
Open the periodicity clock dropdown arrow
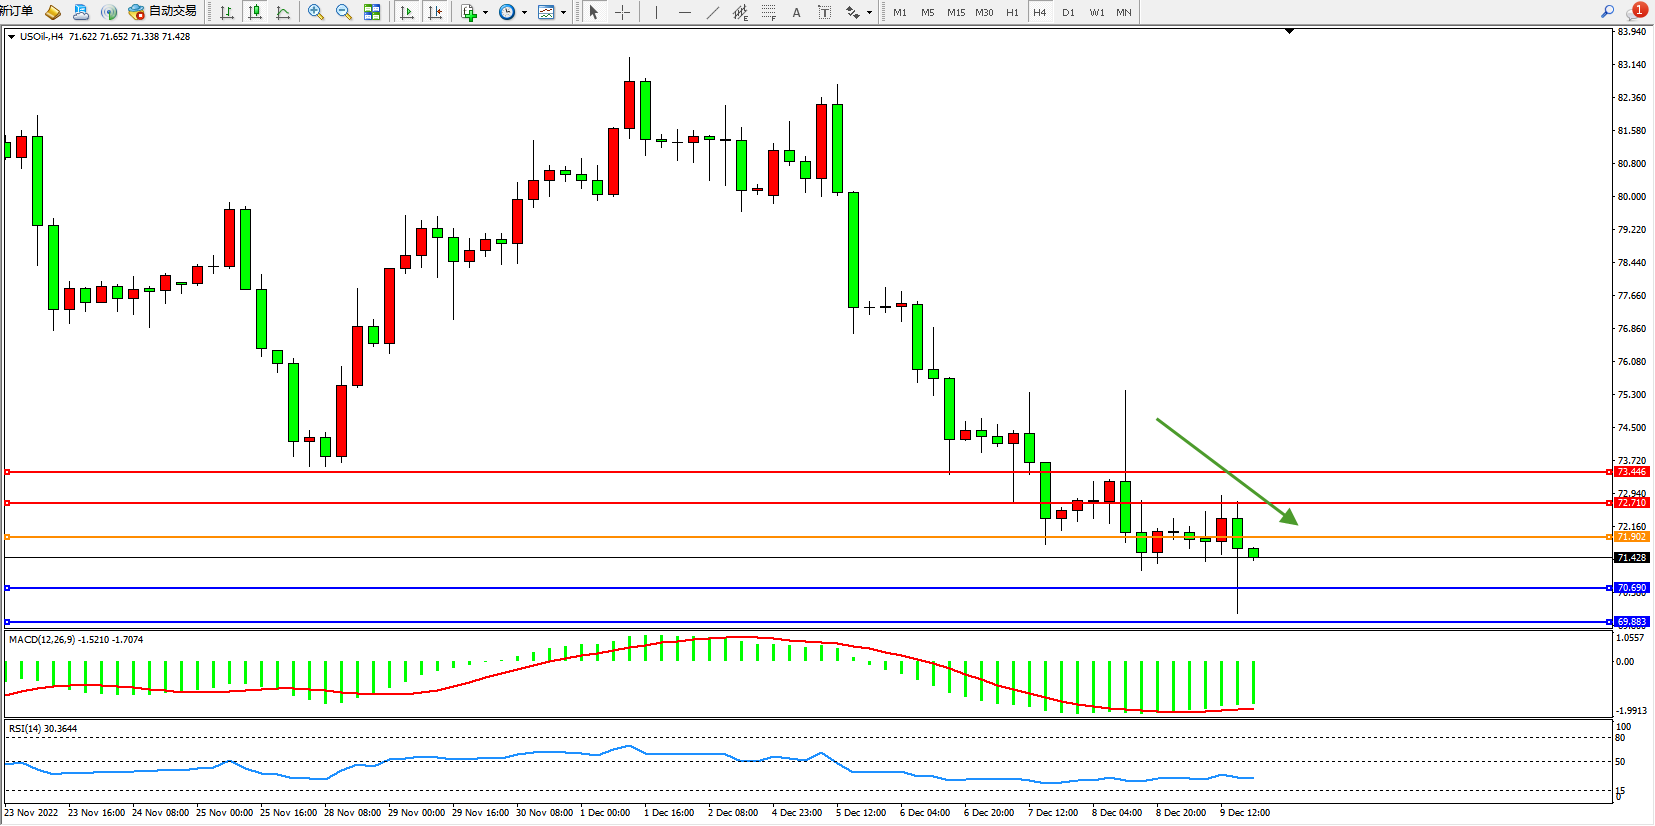click(524, 13)
